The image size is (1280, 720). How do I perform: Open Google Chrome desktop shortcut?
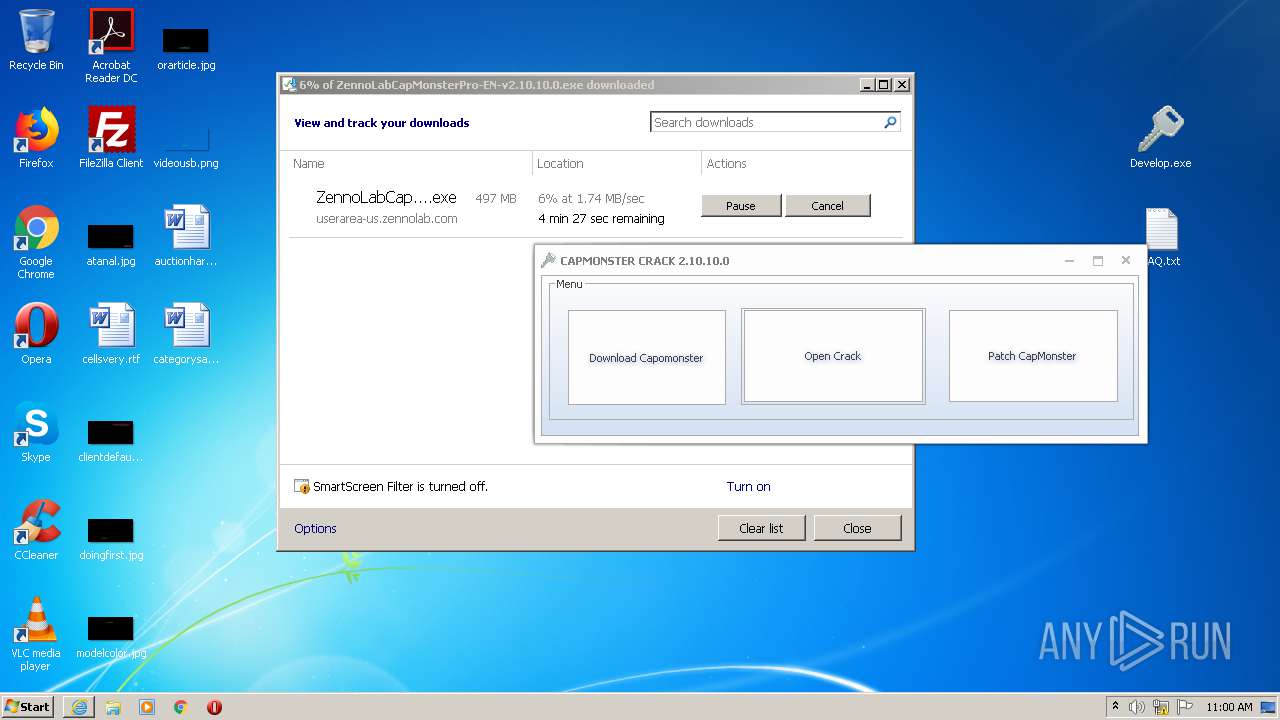click(x=36, y=243)
